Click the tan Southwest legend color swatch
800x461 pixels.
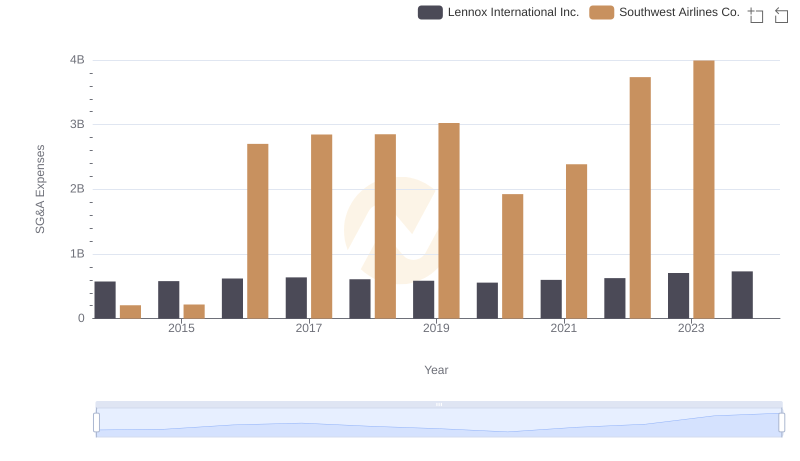point(602,13)
